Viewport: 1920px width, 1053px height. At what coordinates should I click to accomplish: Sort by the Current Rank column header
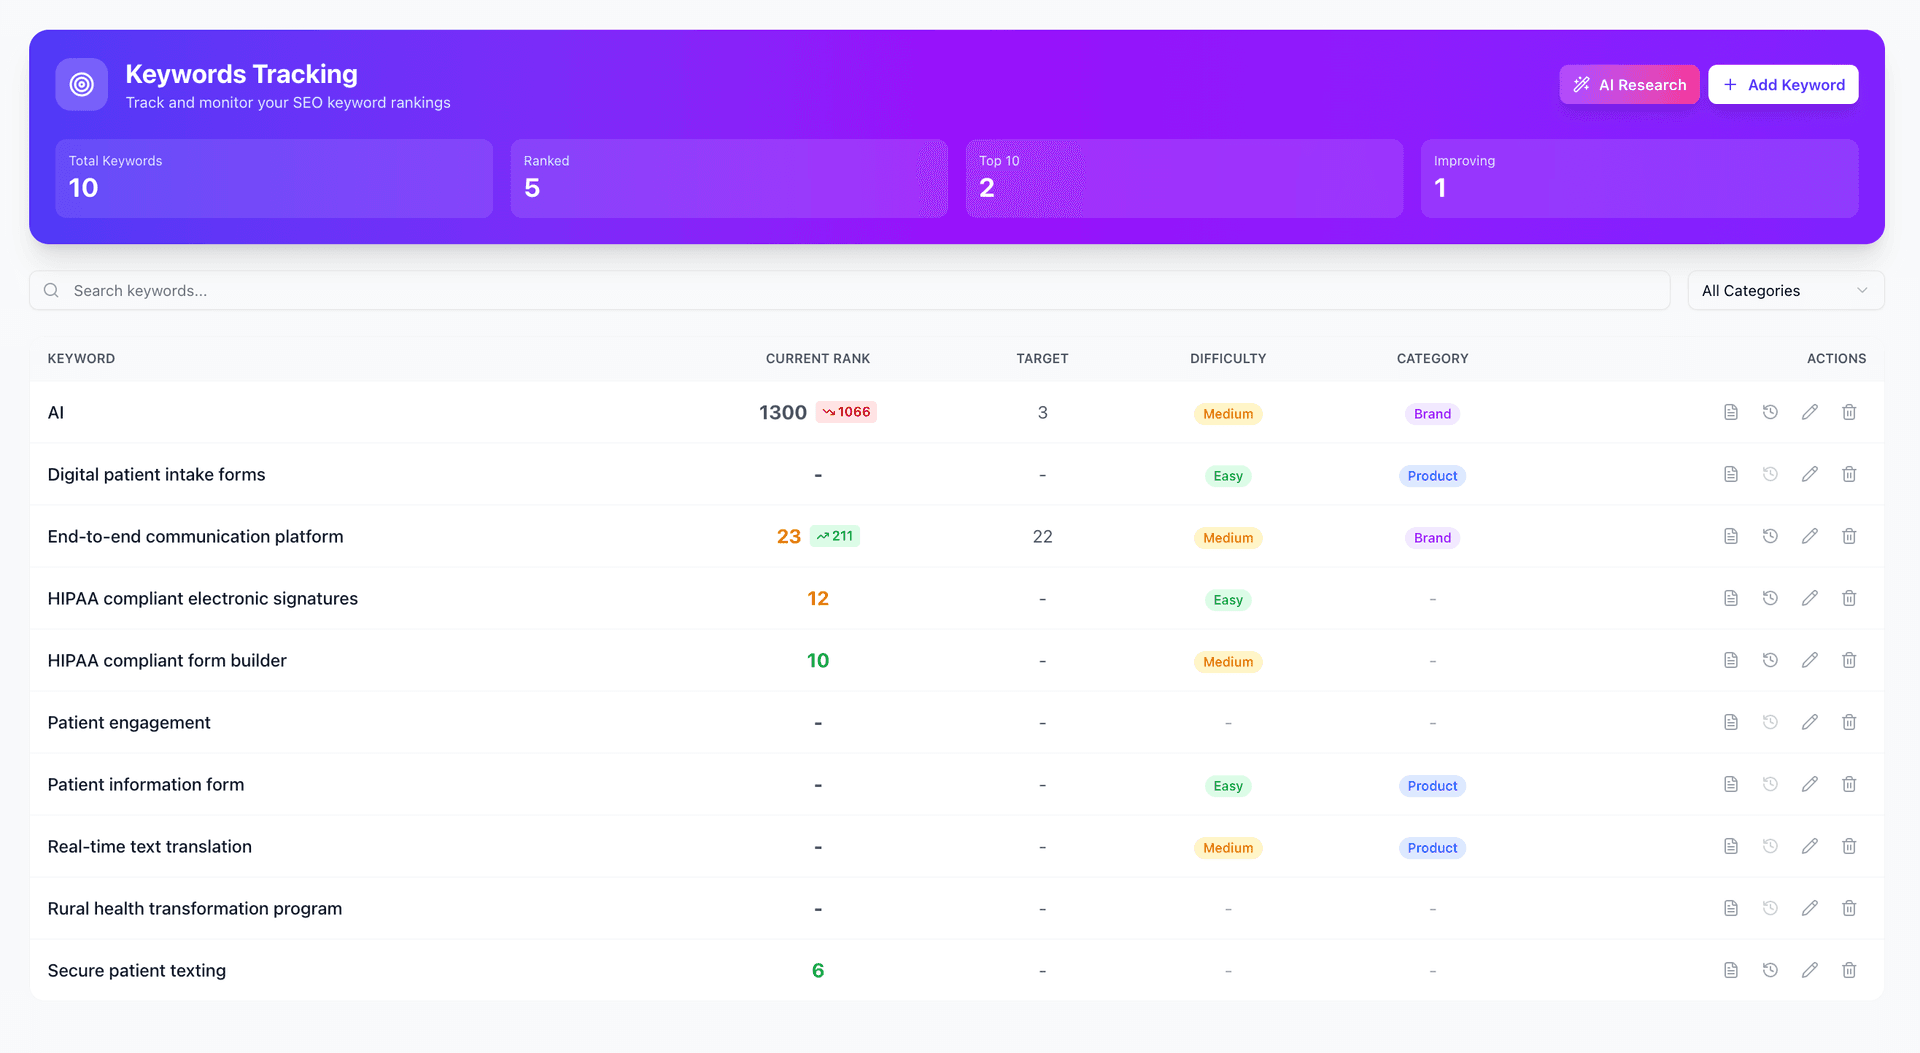818,358
